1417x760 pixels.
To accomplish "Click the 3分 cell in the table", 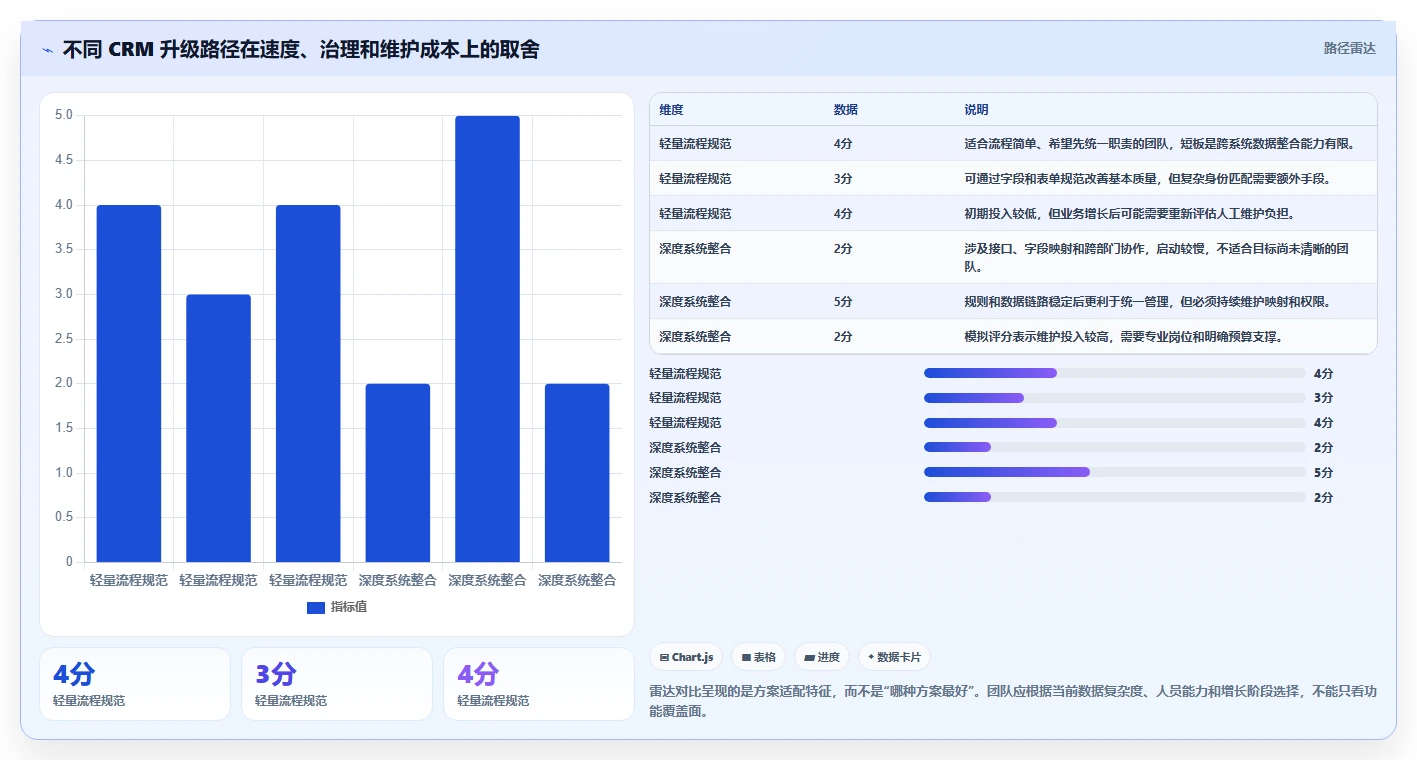I will [842, 179].
